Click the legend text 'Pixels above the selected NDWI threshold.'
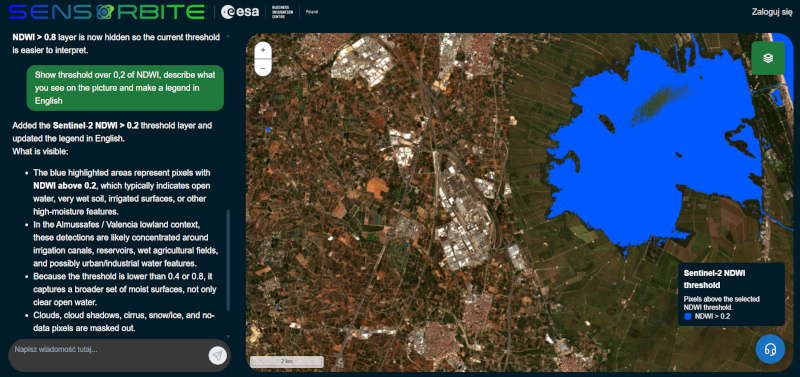The height and width of the screenshot is (377, 800). click(722, 303)
